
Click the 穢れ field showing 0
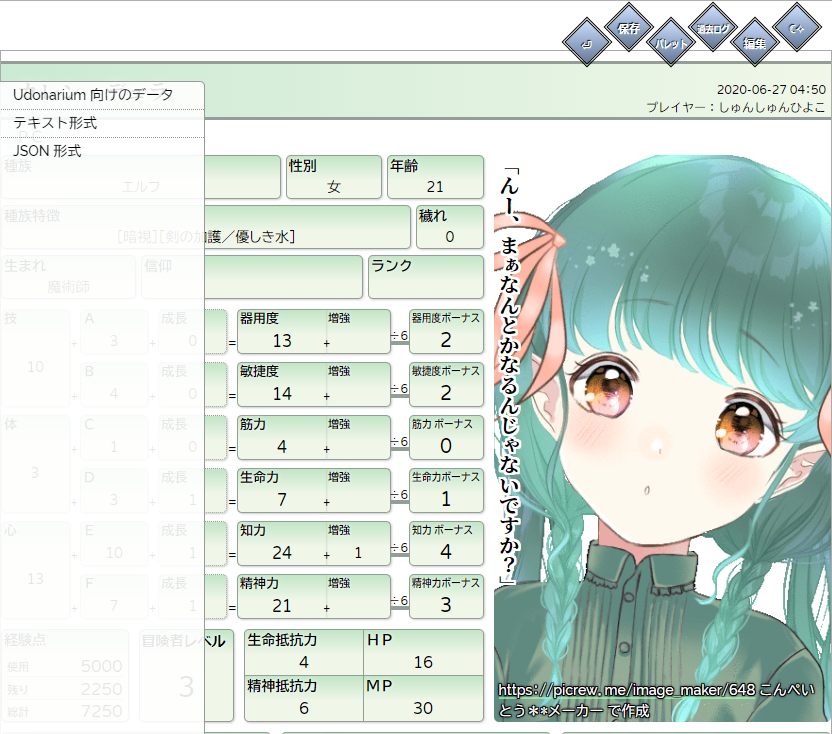coord(449,227)
